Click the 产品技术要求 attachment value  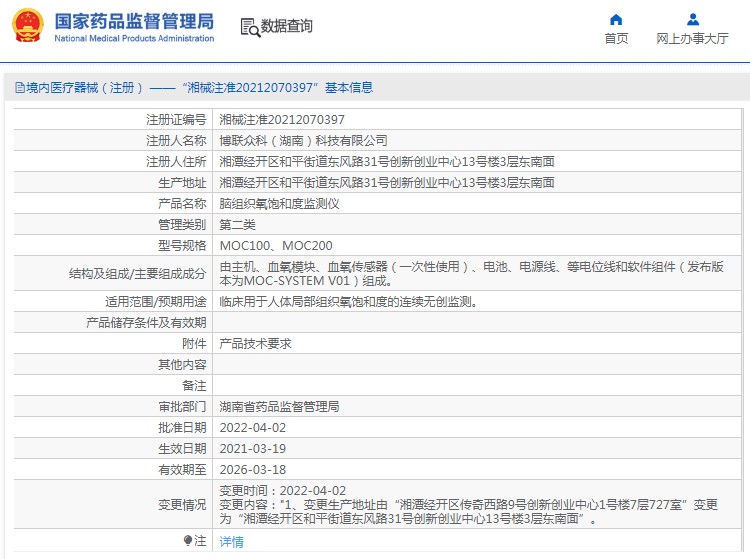point(255,344)
